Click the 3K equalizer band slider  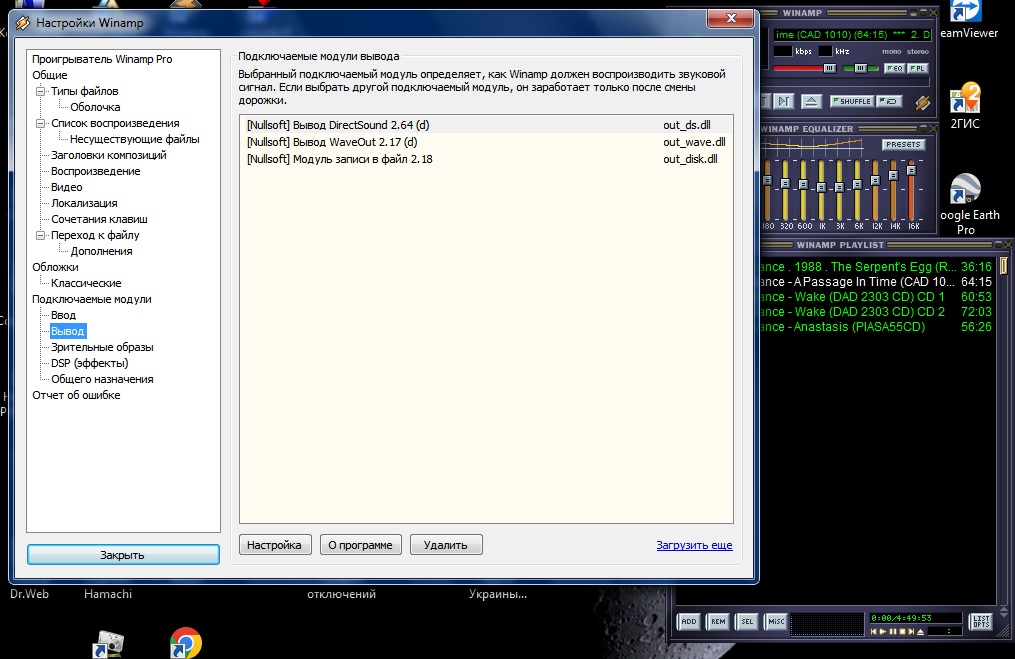tap(839, 189)
